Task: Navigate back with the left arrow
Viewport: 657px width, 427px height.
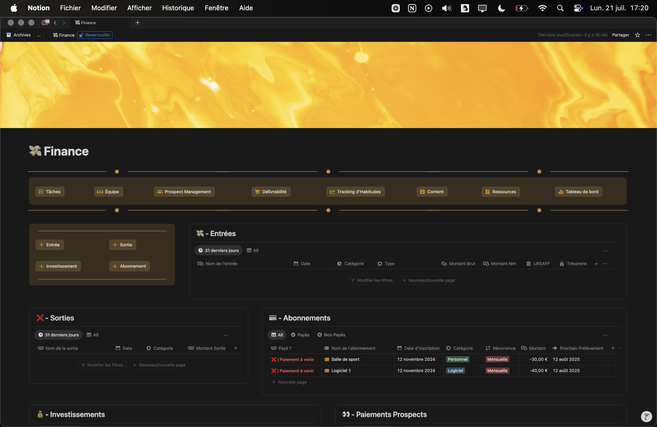Action: tap(55, 22)
